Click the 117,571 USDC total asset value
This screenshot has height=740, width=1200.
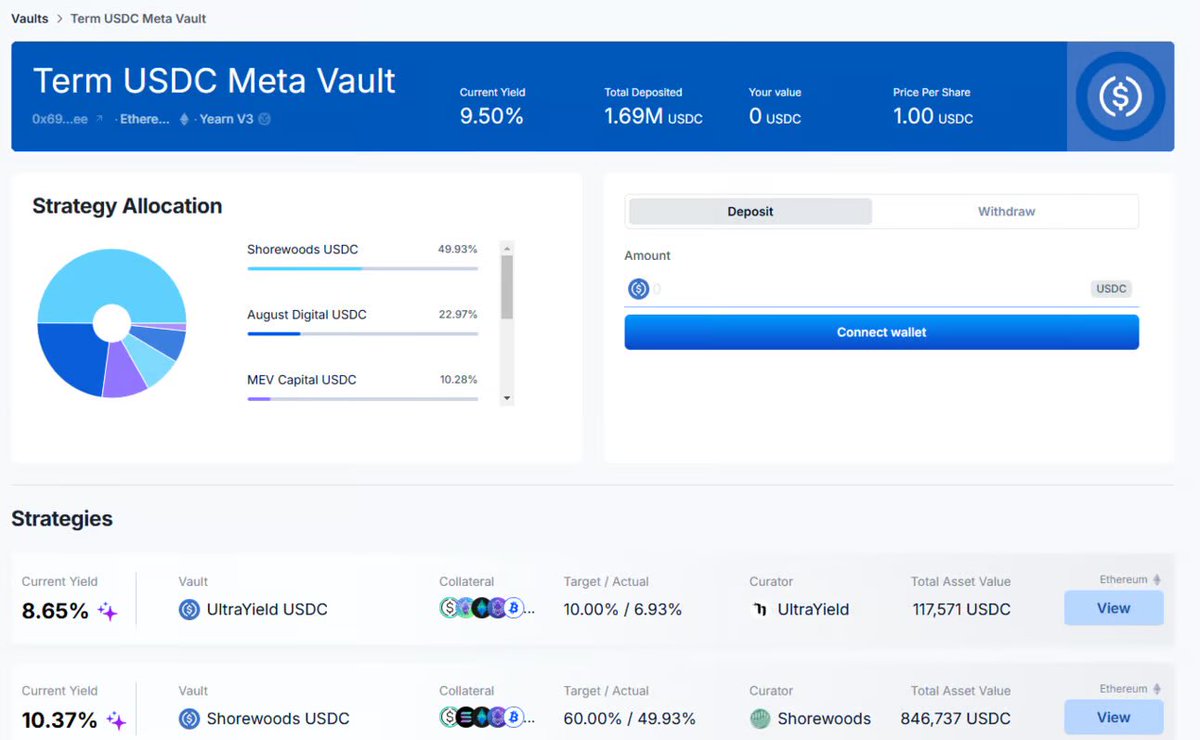962,609
